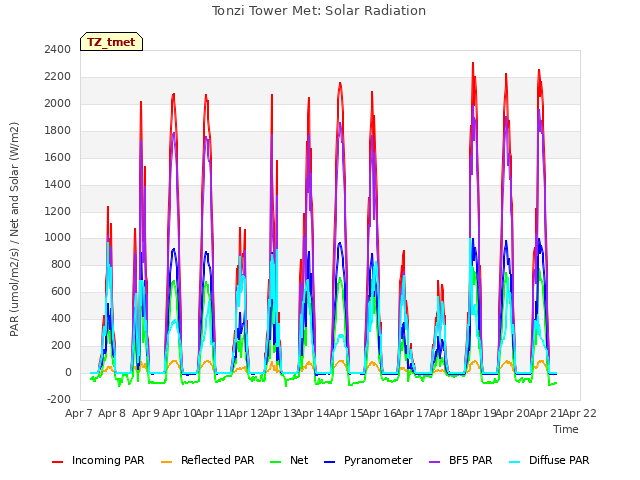The width and height of the screenshot is (640, 480).
Task: Click the green Net legend swatch
Action: click(x=276, y=462)
